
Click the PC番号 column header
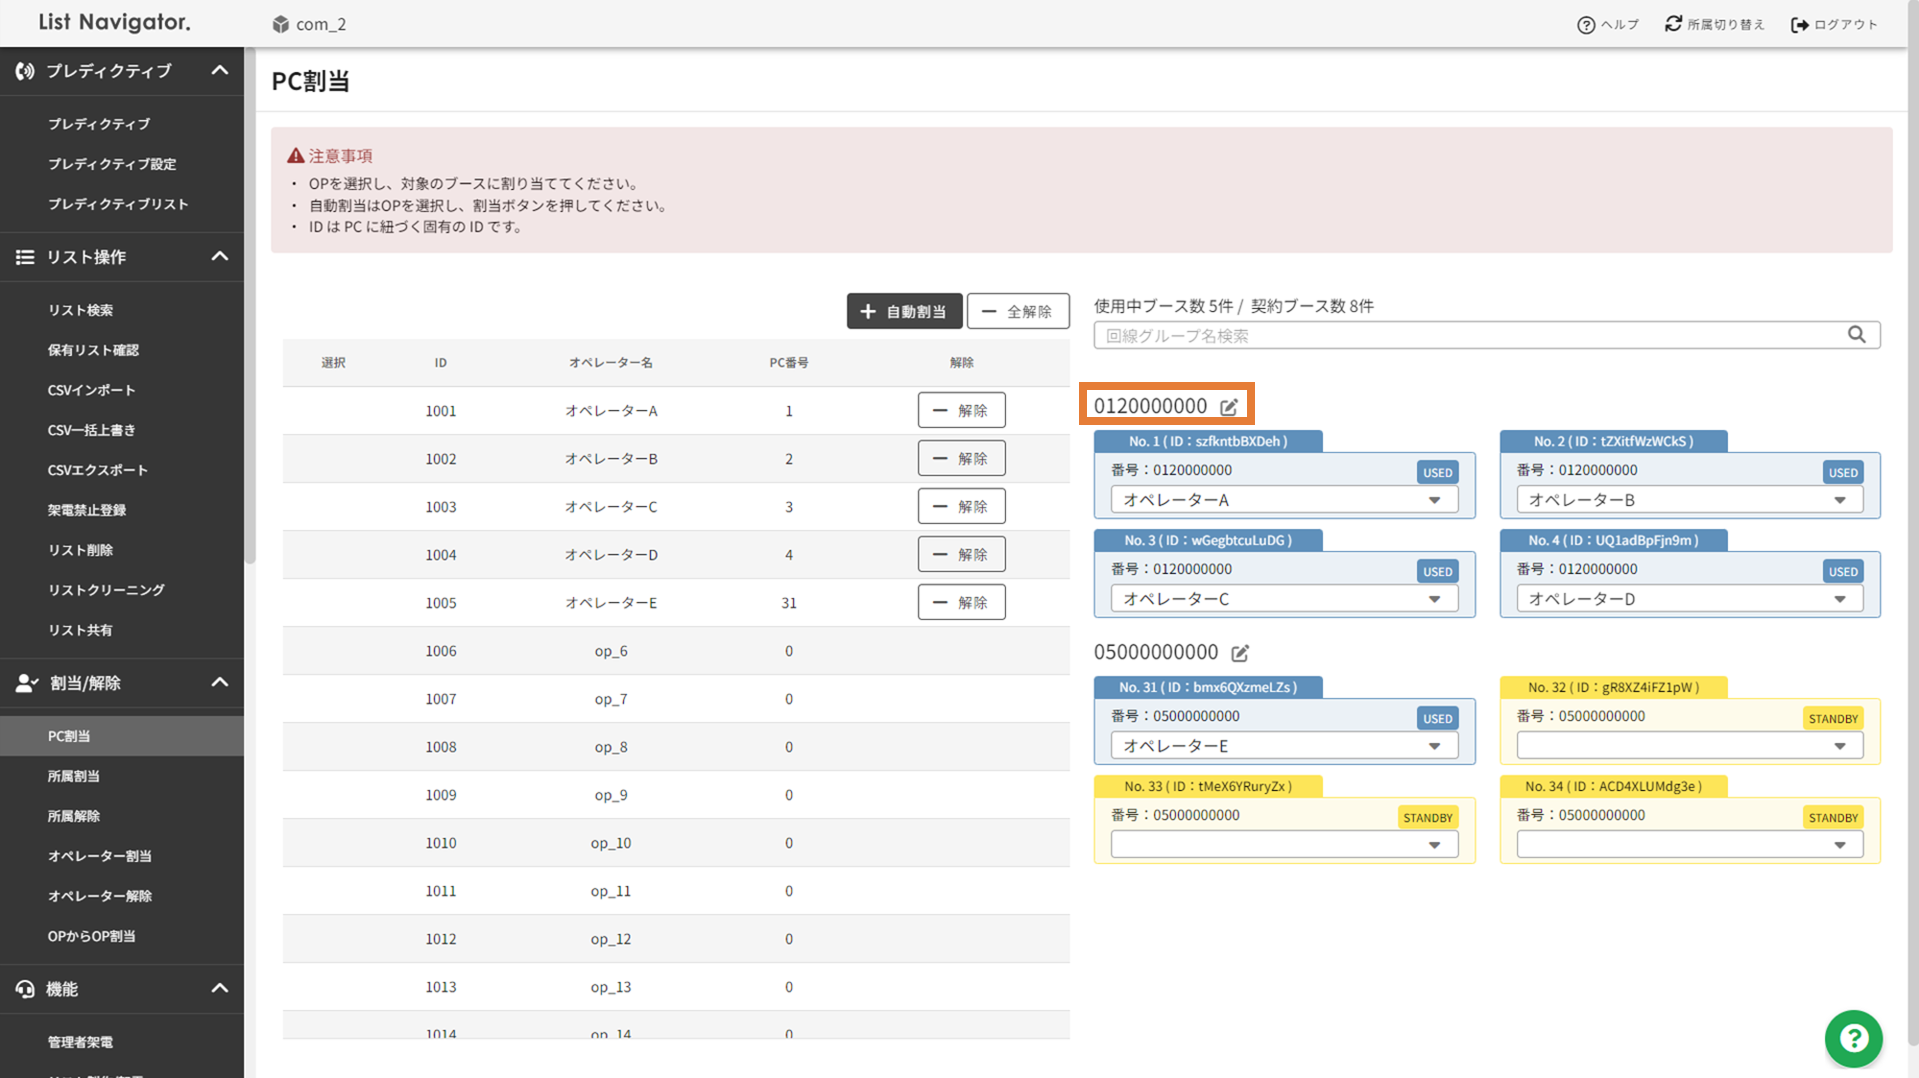point(789,362)
